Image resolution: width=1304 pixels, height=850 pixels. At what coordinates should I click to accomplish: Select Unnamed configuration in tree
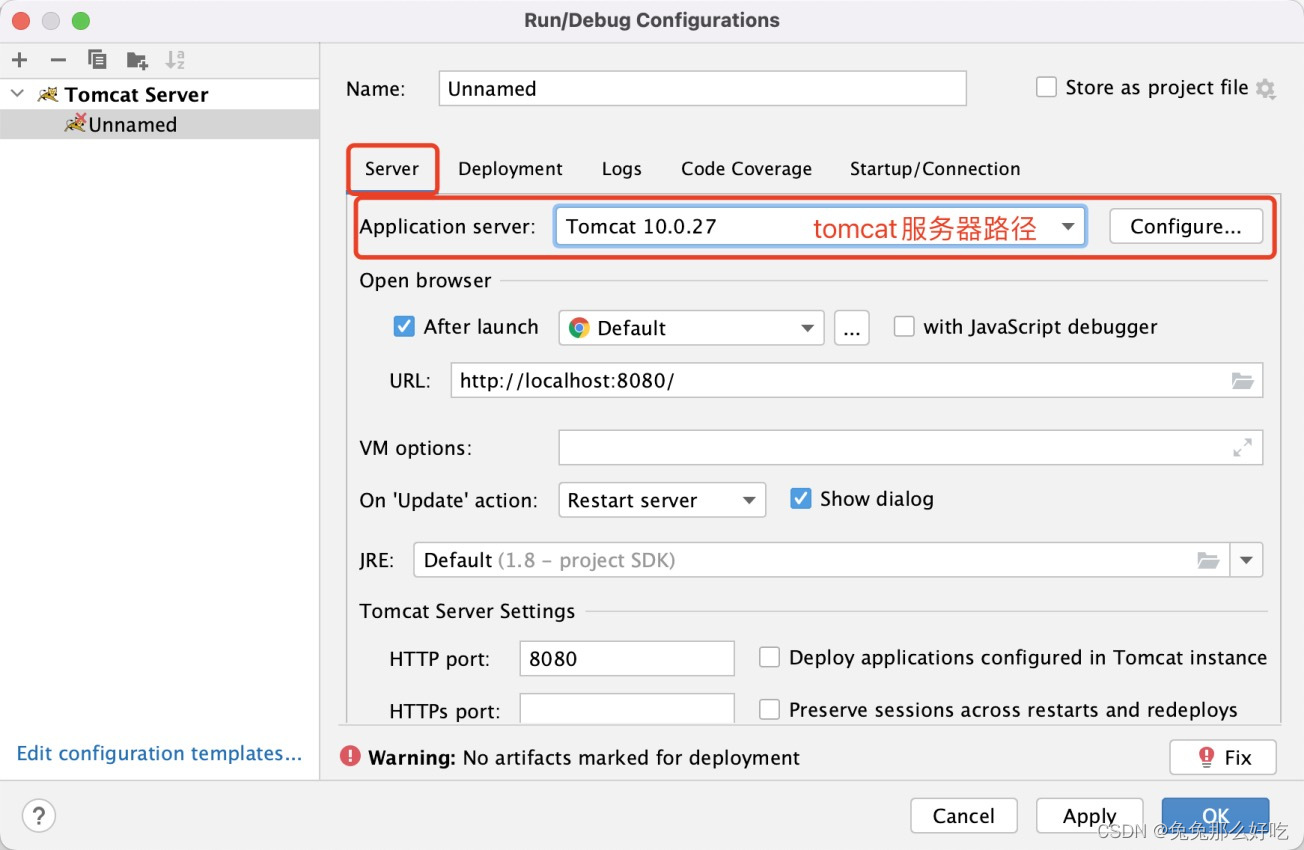click(x=160, y=124)
